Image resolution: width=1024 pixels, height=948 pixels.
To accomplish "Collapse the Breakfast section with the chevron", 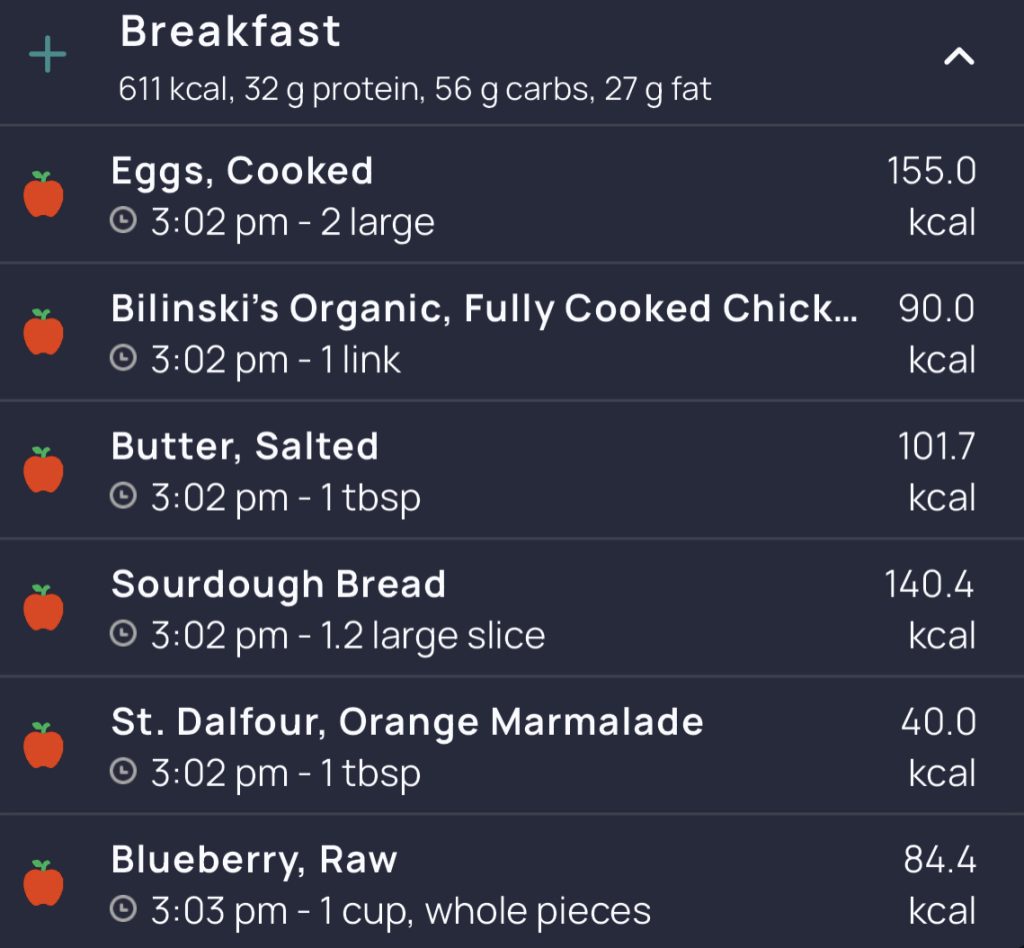I will [958, 57].
